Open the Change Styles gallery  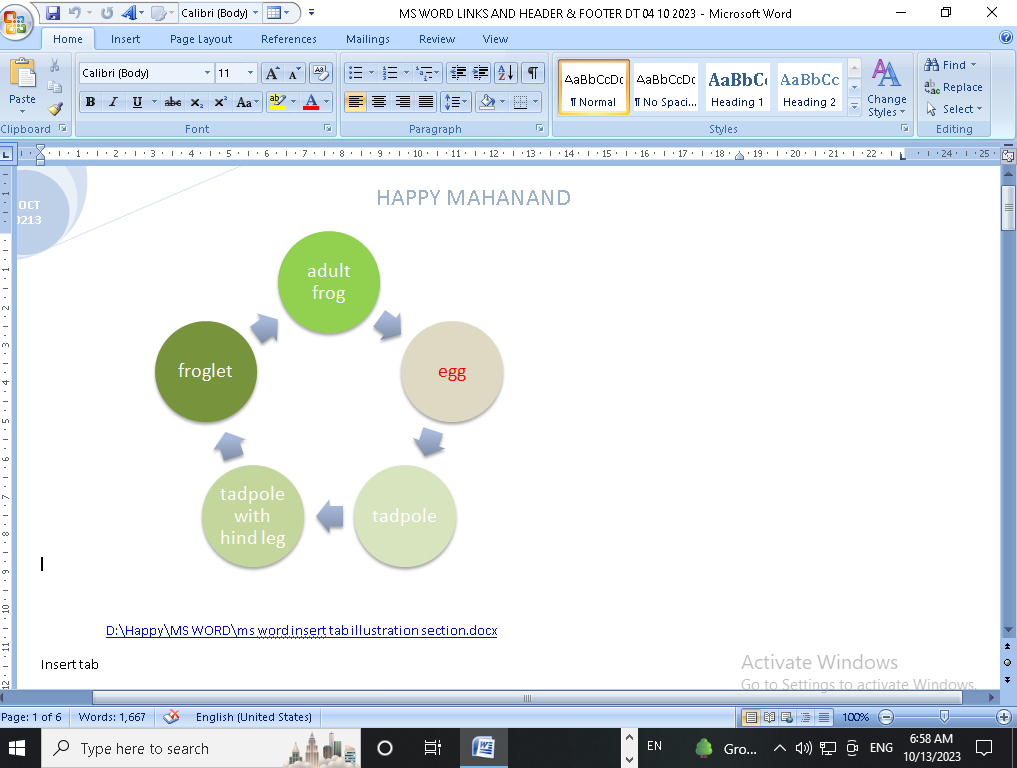tap(886, 88)
